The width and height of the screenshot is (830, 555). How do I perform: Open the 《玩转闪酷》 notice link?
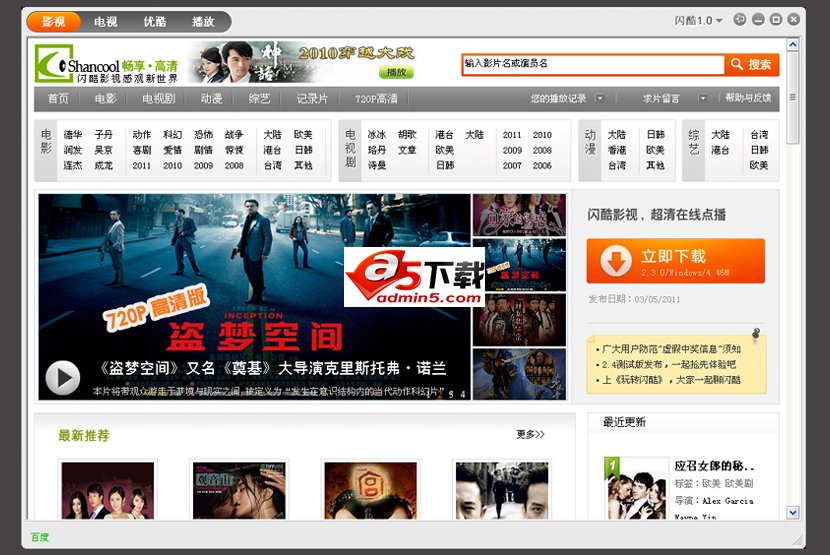[x=672, y=380]
